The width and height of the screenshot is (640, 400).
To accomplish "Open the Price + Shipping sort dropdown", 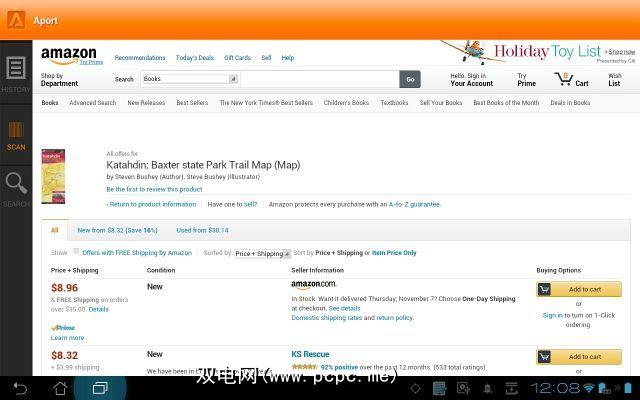I will pos(262,253).
